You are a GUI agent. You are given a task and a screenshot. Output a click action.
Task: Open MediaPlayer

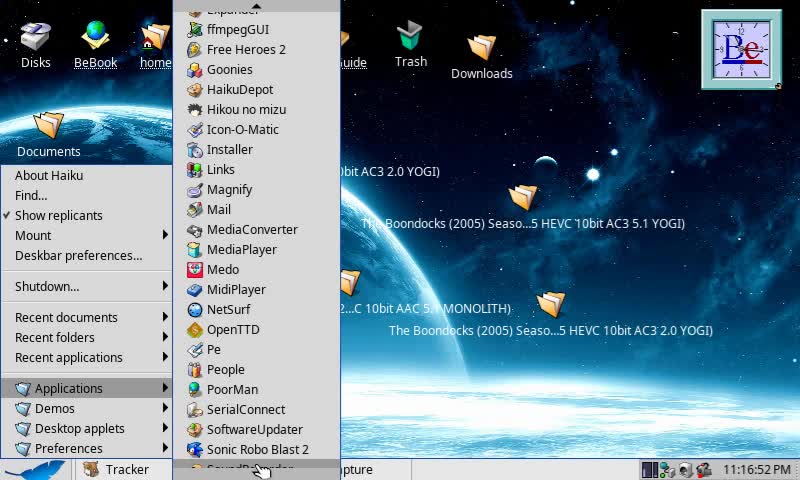(257, 249)
